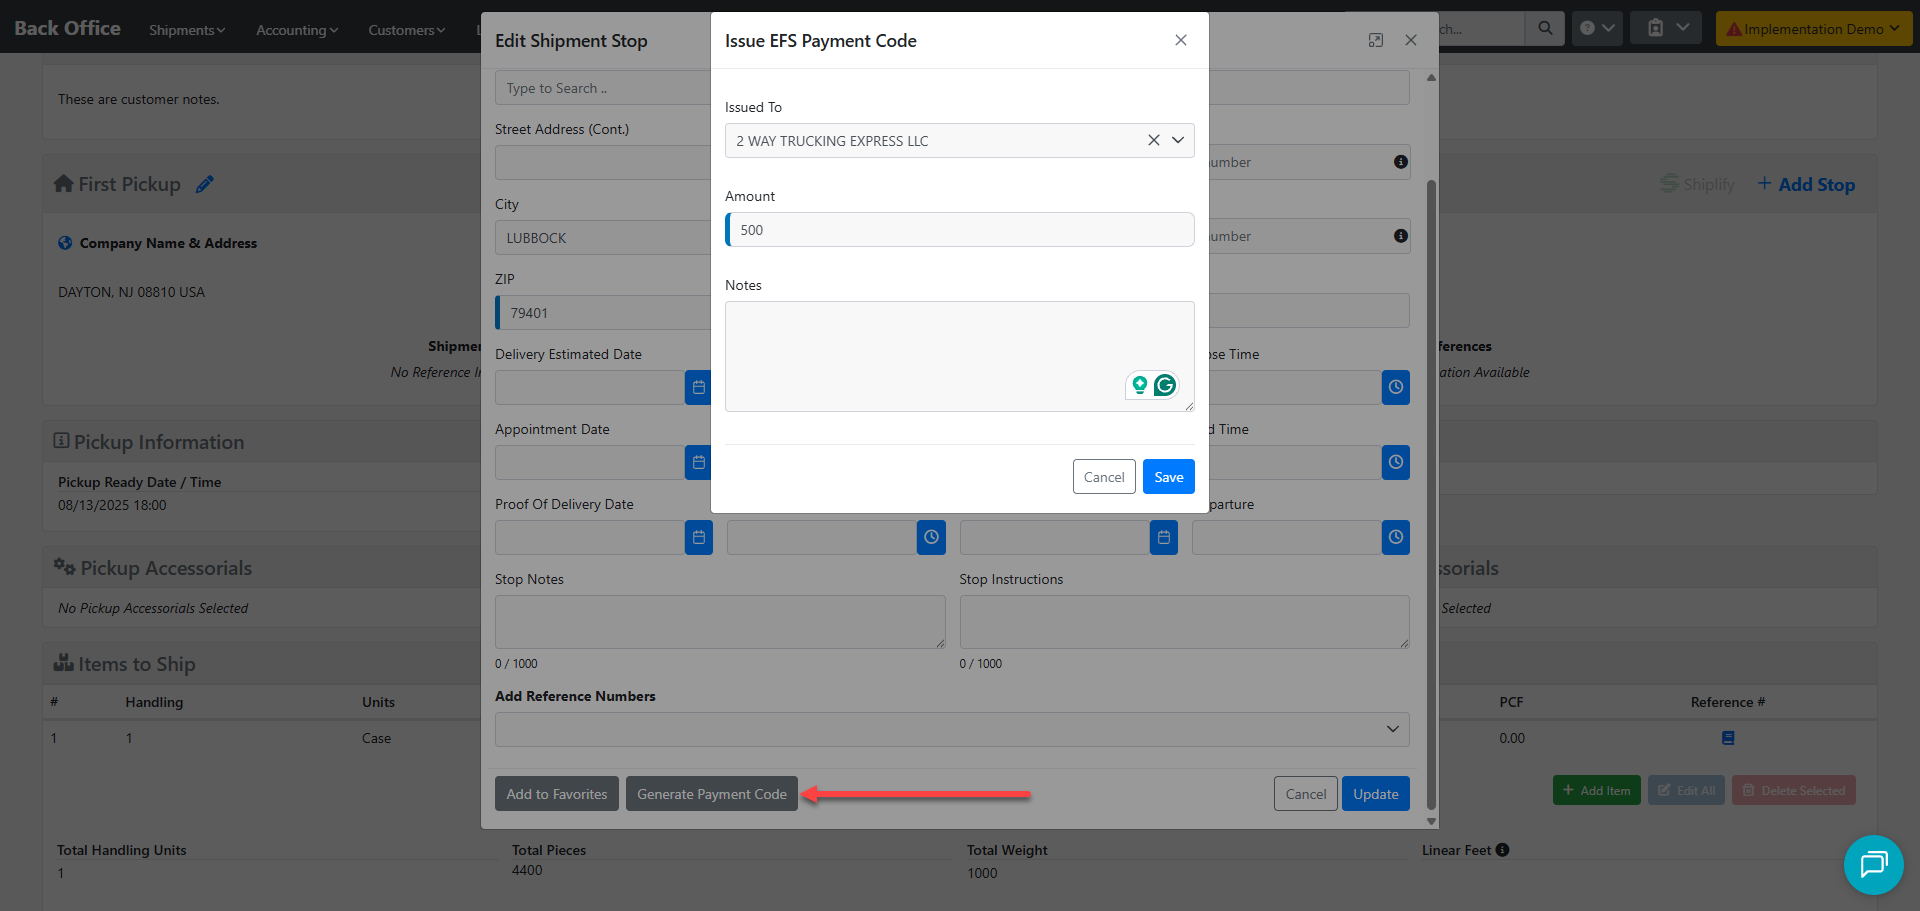Click Generate Payment Code button
Screen dimensions: 1920x911
click(x=712, y=794)
